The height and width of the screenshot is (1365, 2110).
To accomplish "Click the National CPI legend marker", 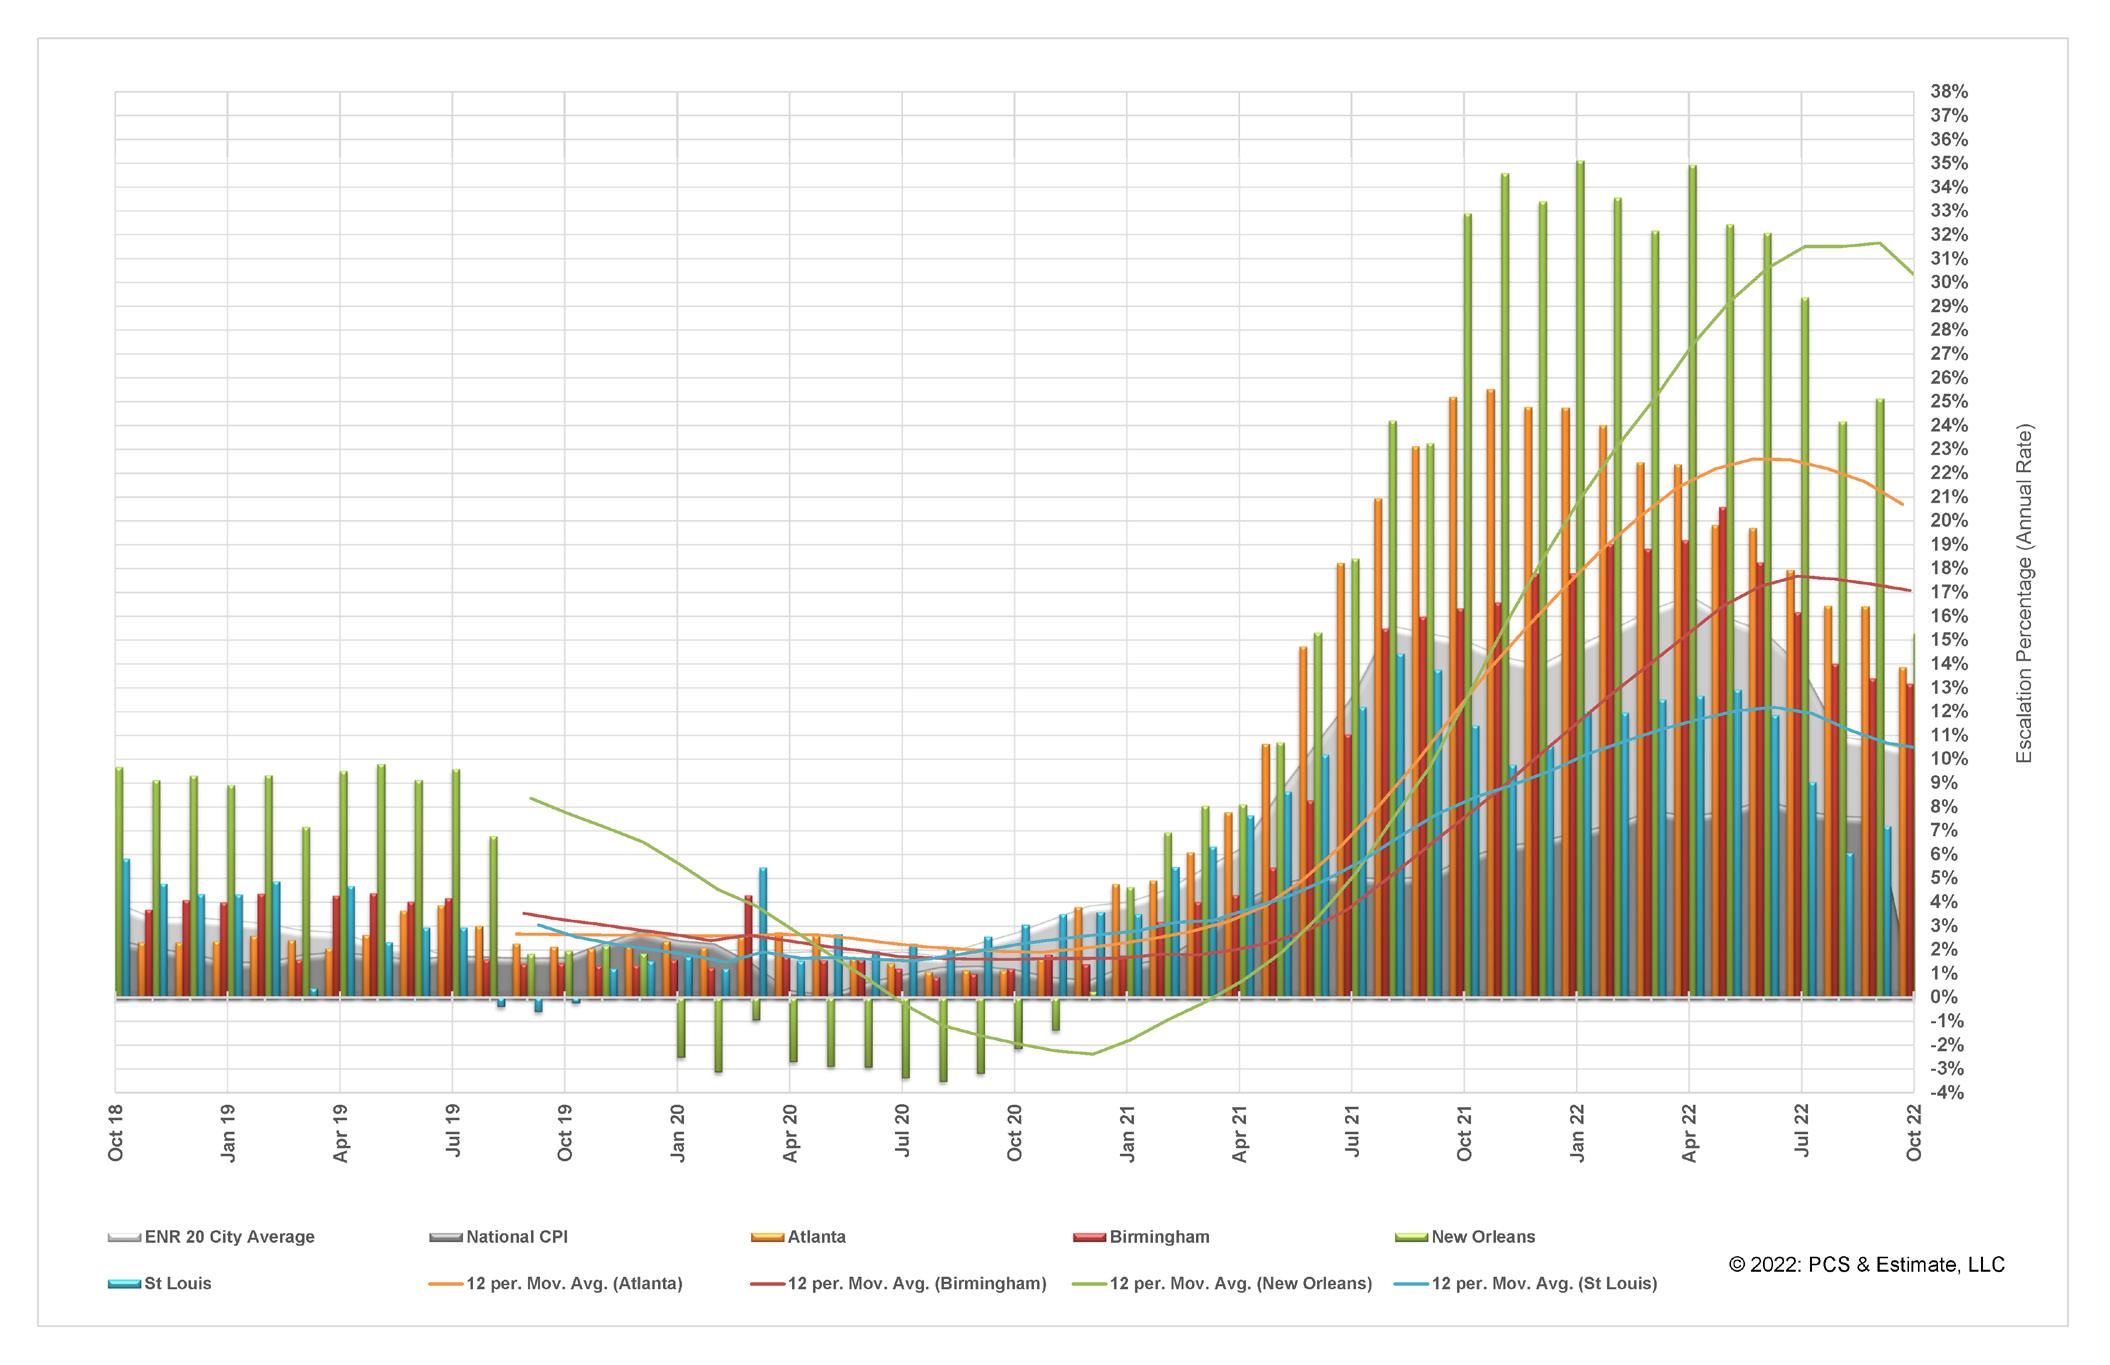I will [x=447, y=1238].
